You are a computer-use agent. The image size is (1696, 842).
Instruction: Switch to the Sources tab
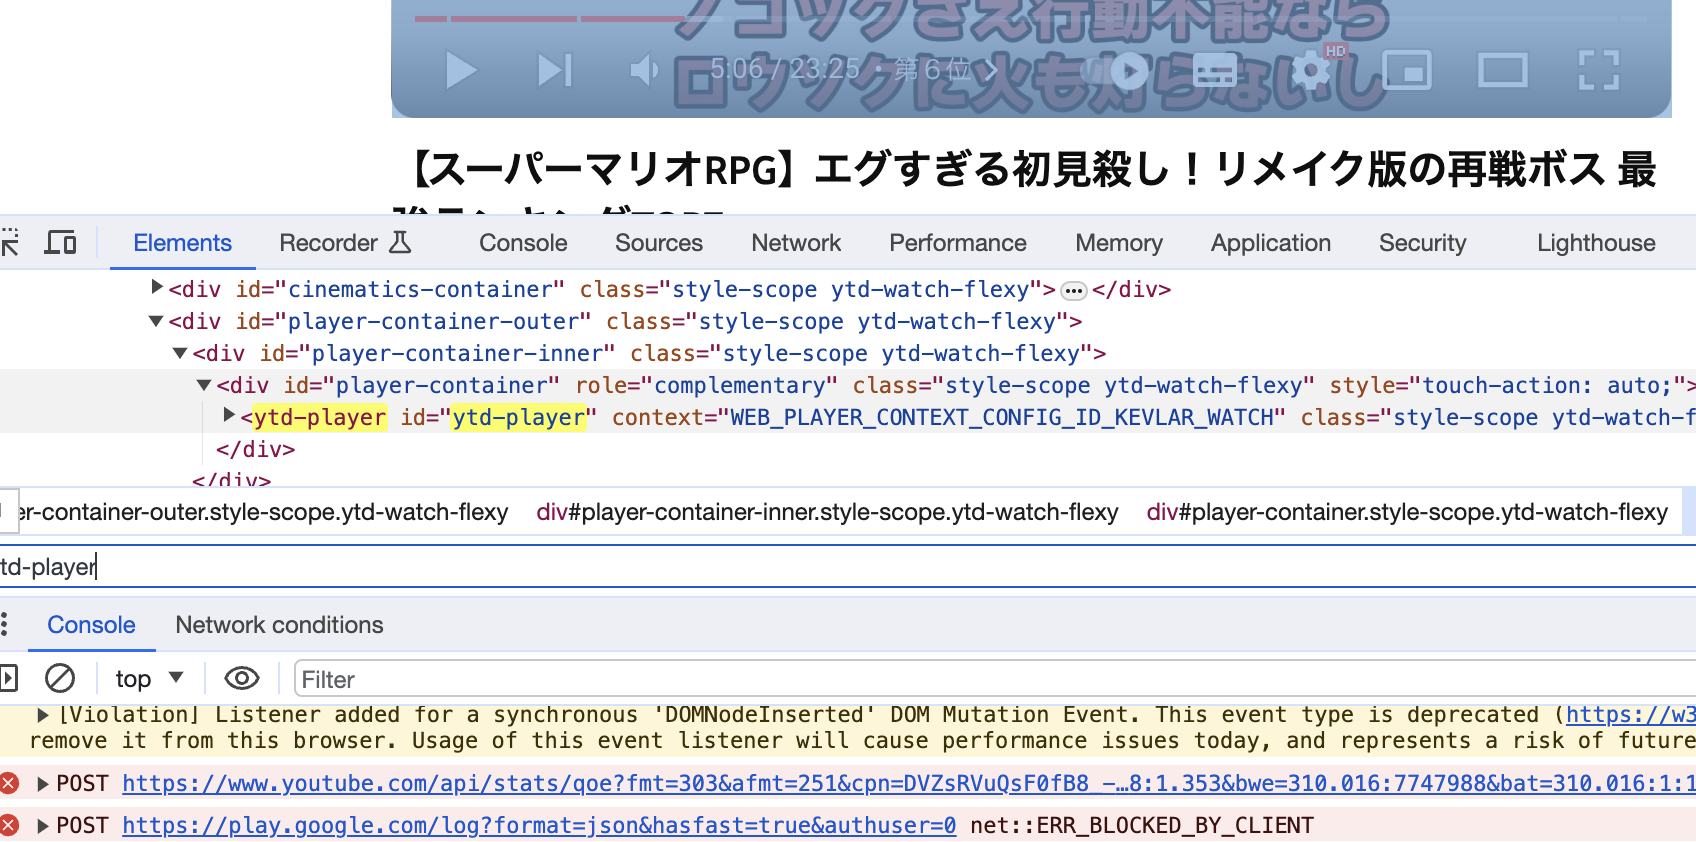[x=659, y=243]
